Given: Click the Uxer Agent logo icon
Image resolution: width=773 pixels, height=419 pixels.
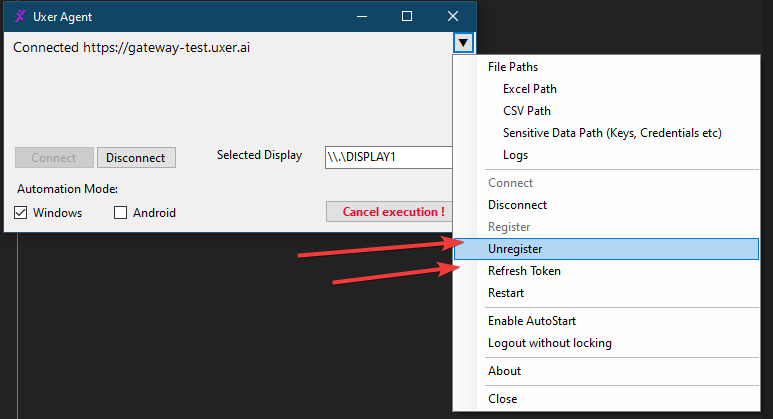Looking at the screenshot, I should 20,16.
